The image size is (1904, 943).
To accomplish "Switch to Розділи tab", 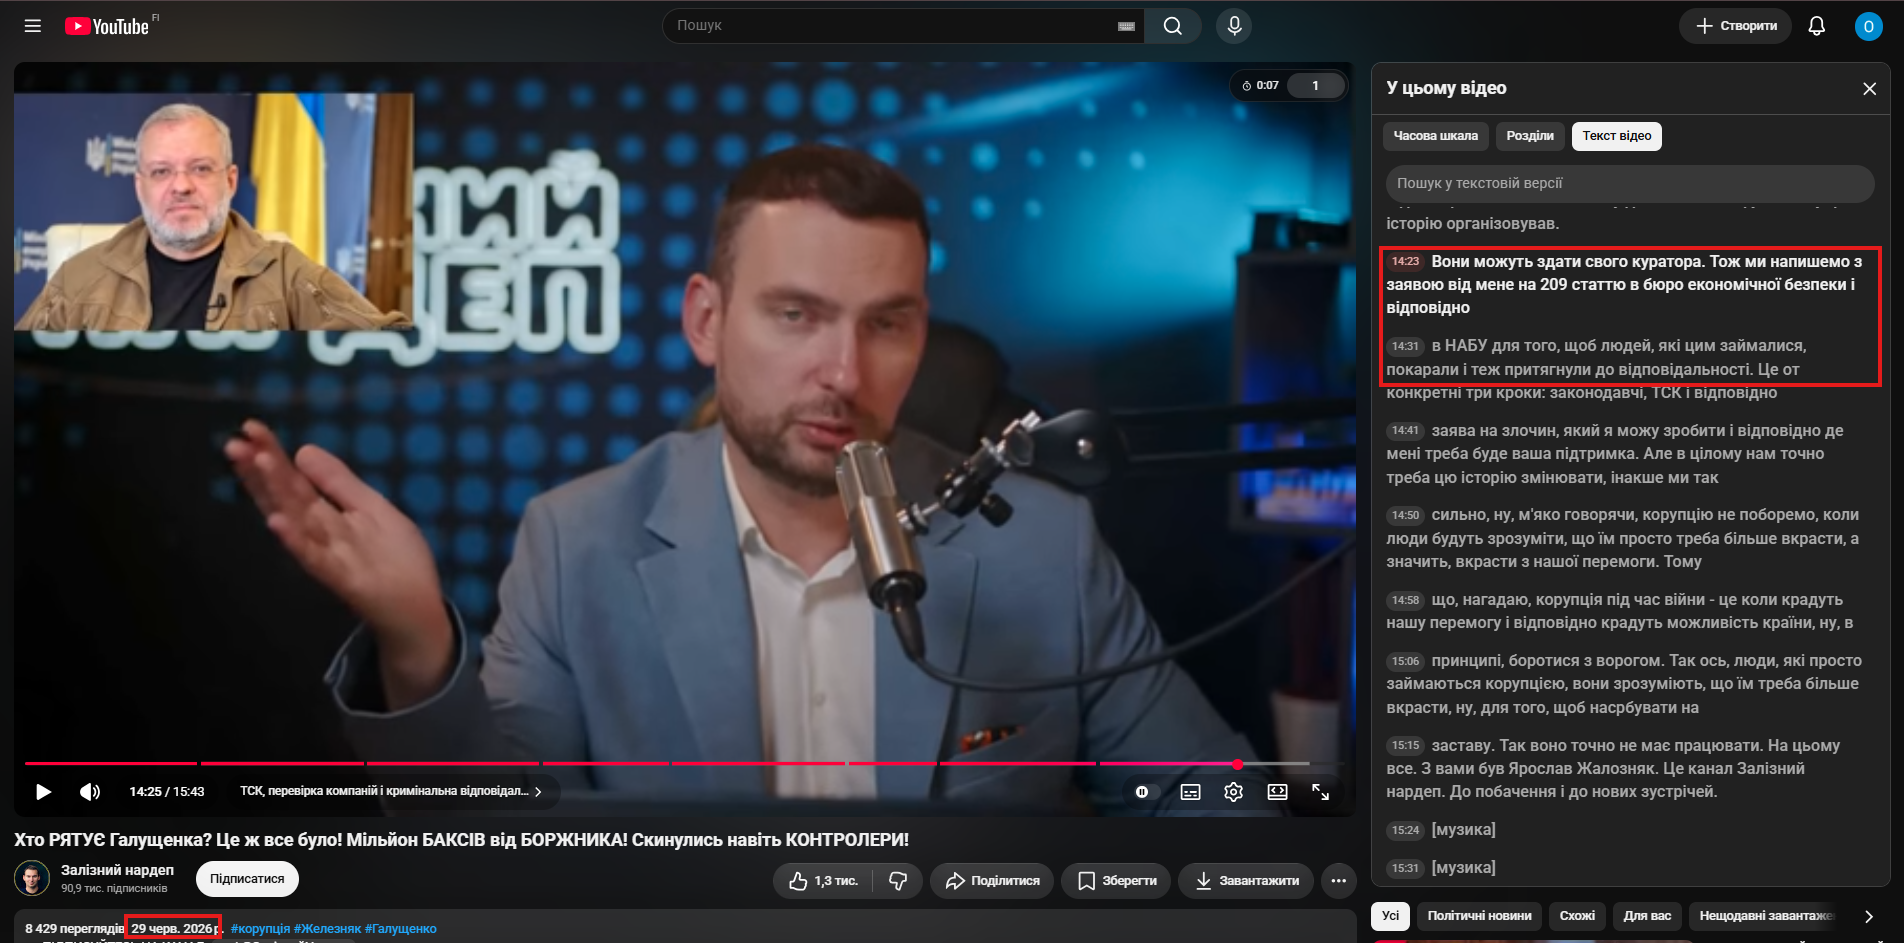I will point(1530,136).
